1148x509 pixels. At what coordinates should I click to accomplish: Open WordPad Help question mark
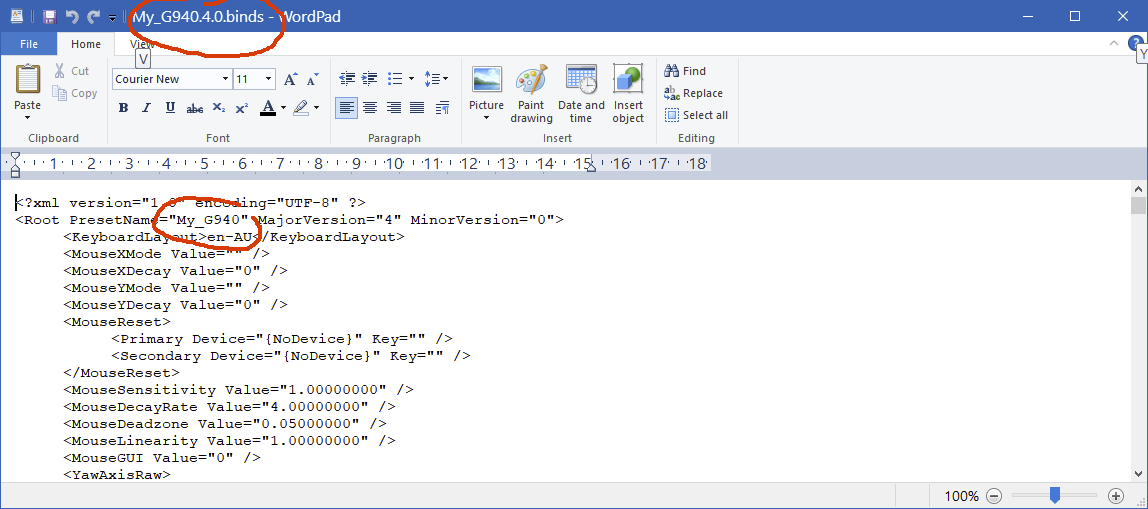click(1134, 43)
